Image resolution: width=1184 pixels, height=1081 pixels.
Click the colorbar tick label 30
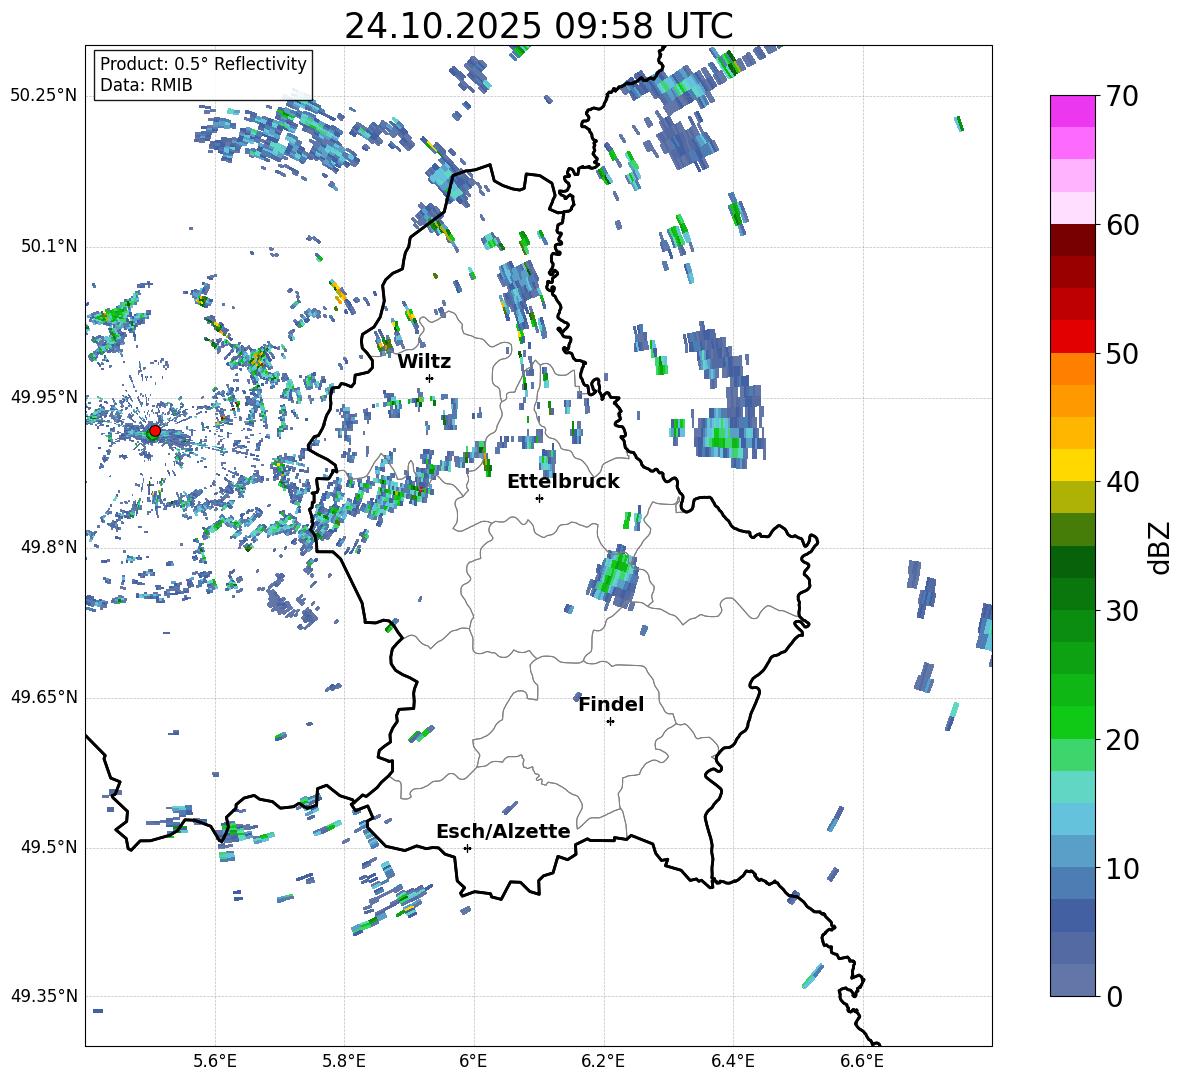1122,610
